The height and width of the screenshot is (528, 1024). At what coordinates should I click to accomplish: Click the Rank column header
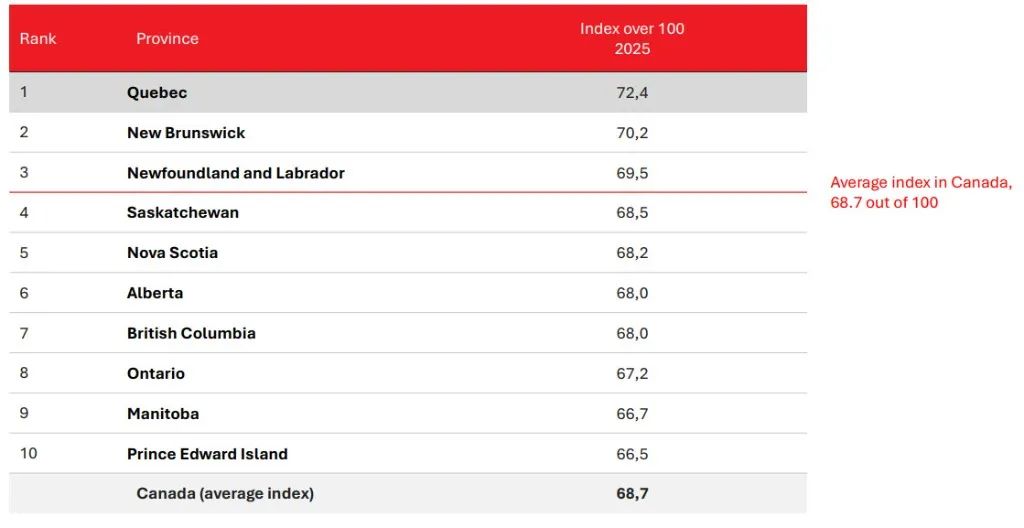pos(38,39)
